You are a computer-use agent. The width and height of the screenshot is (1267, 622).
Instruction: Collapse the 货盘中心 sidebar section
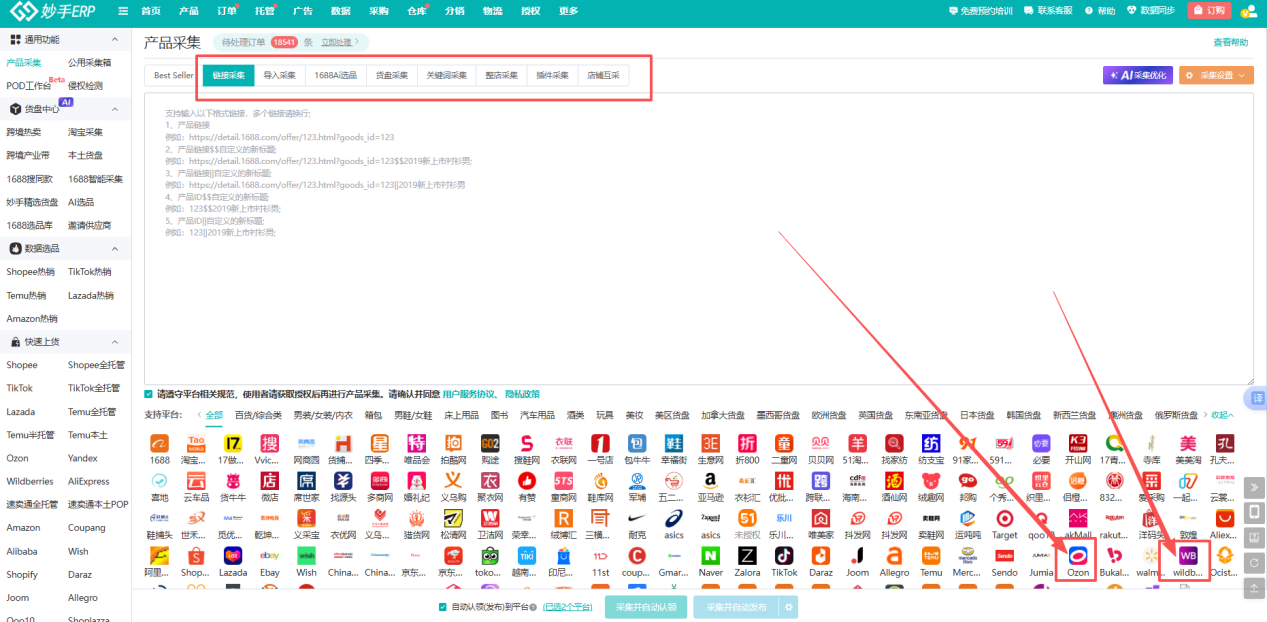point(115,108)
